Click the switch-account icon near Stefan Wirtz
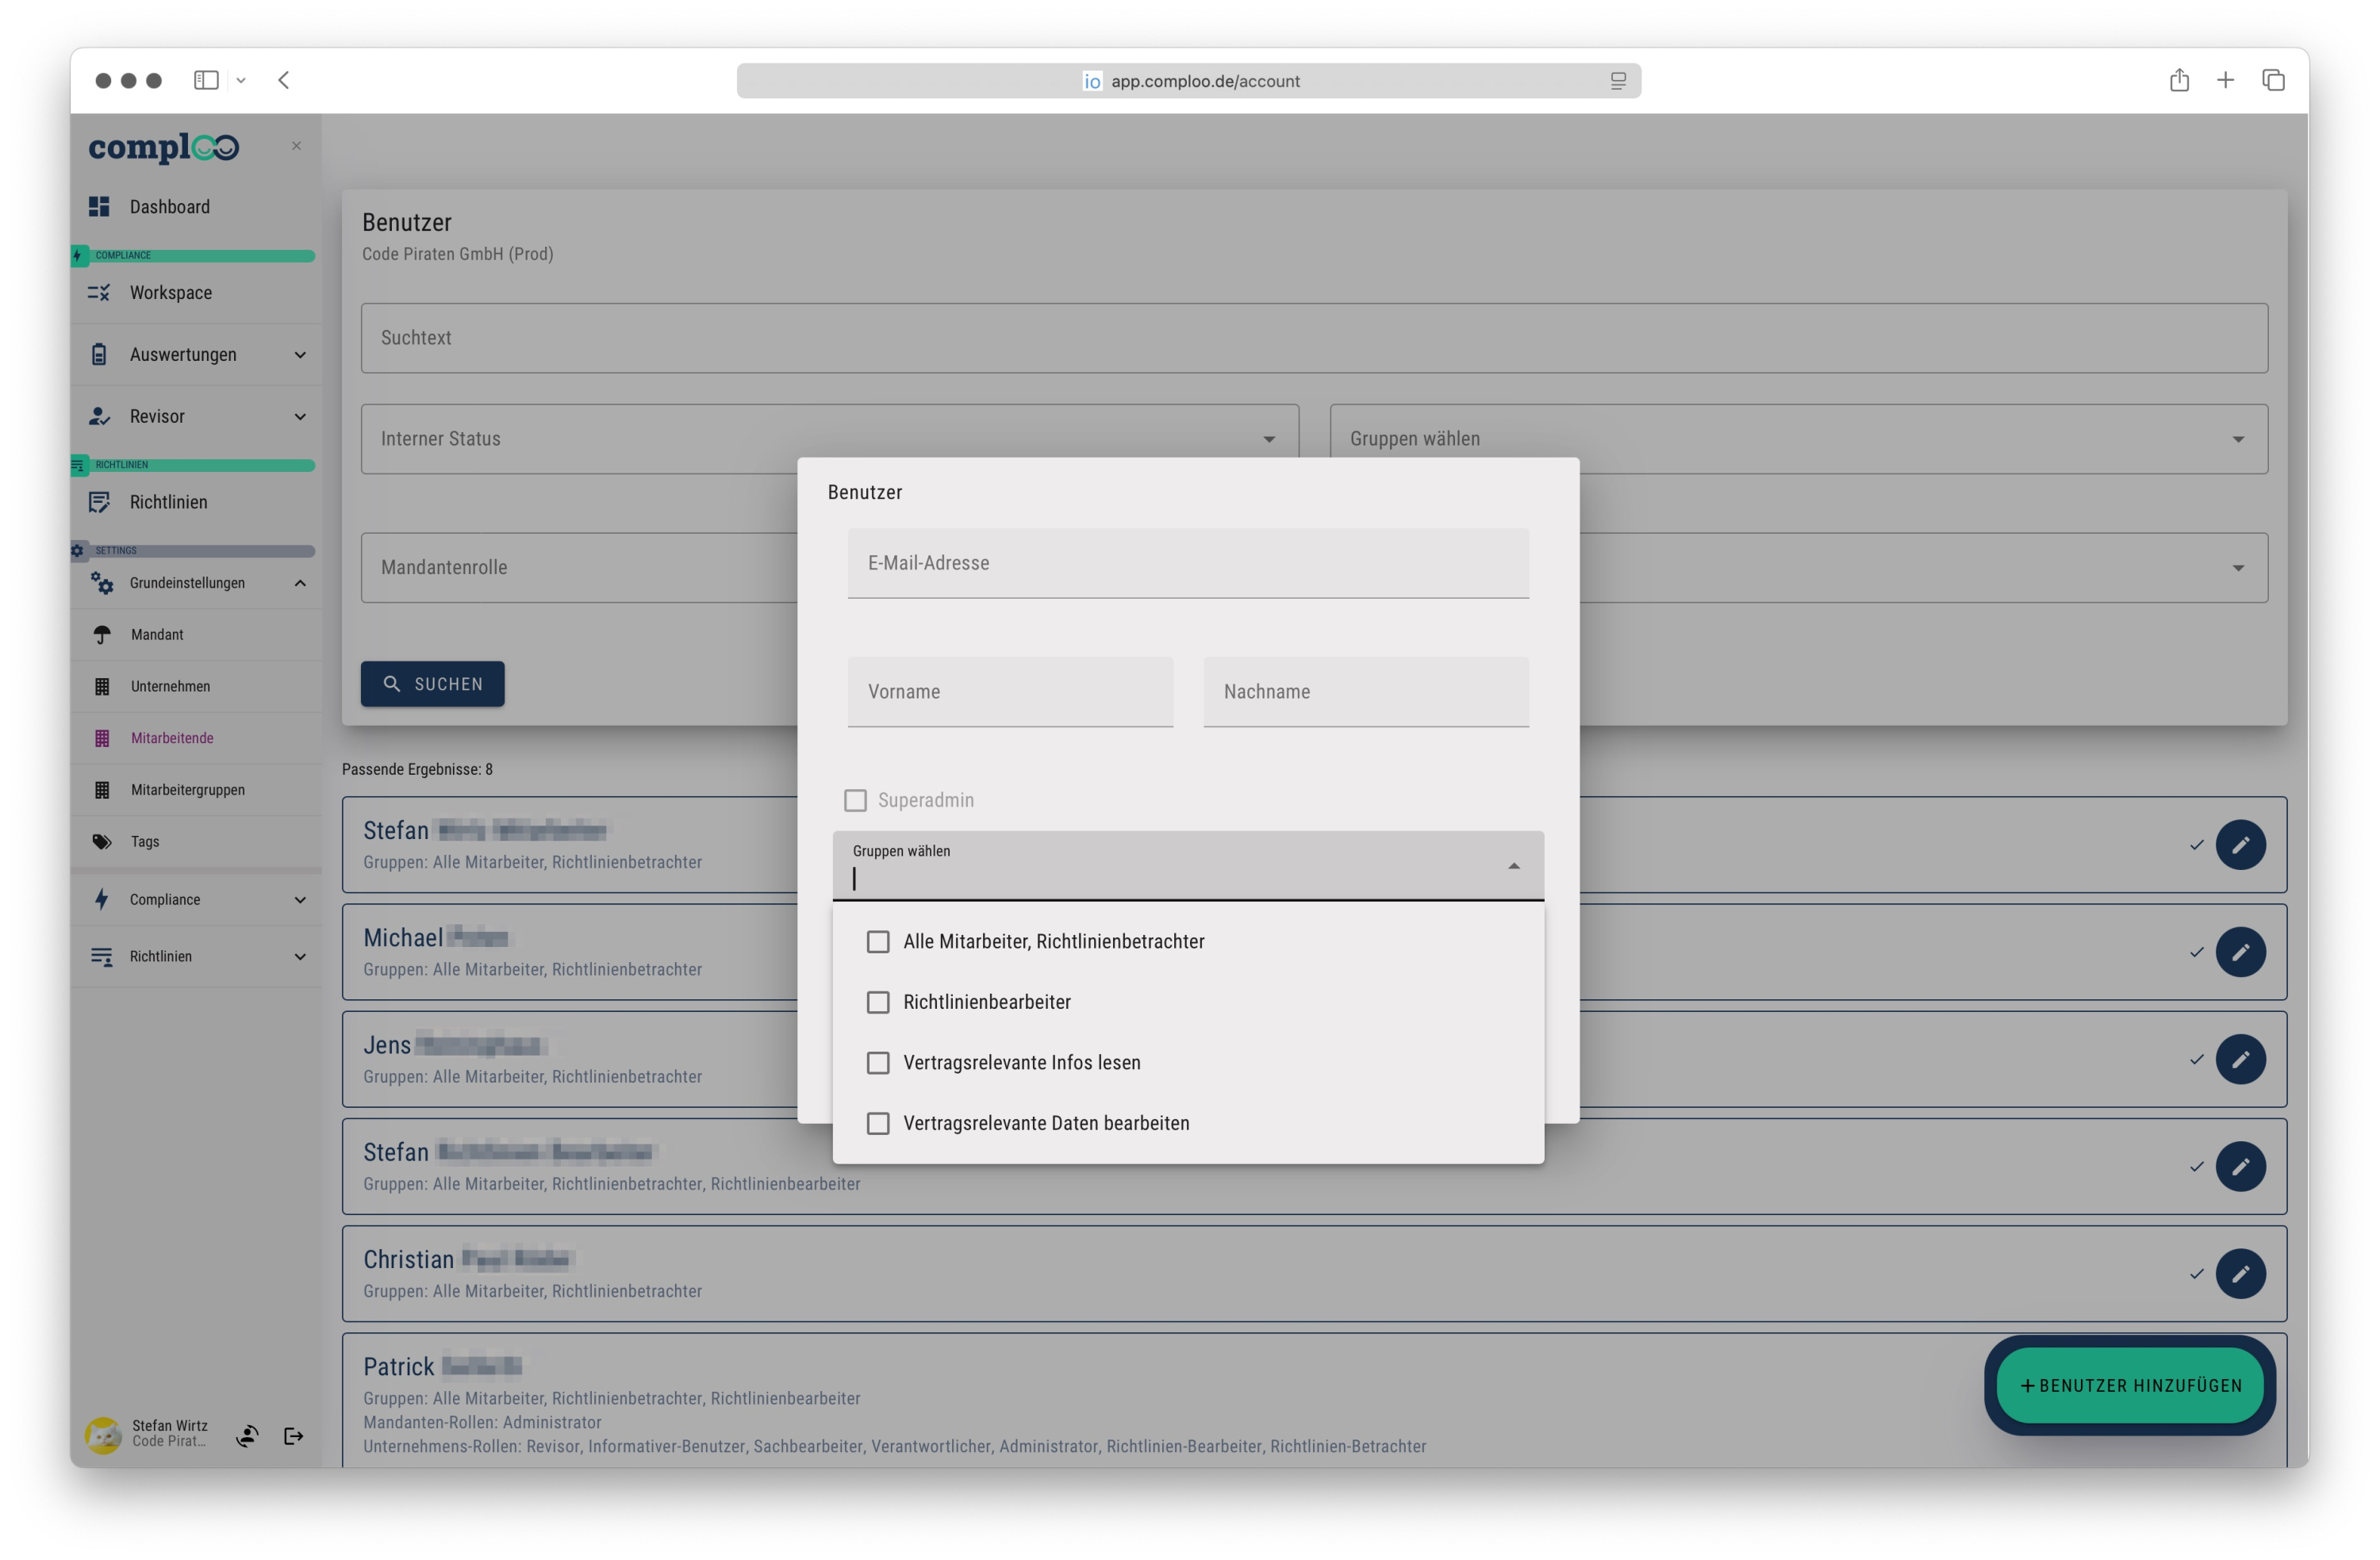2380x1560 pixels. coord(247,1436)
